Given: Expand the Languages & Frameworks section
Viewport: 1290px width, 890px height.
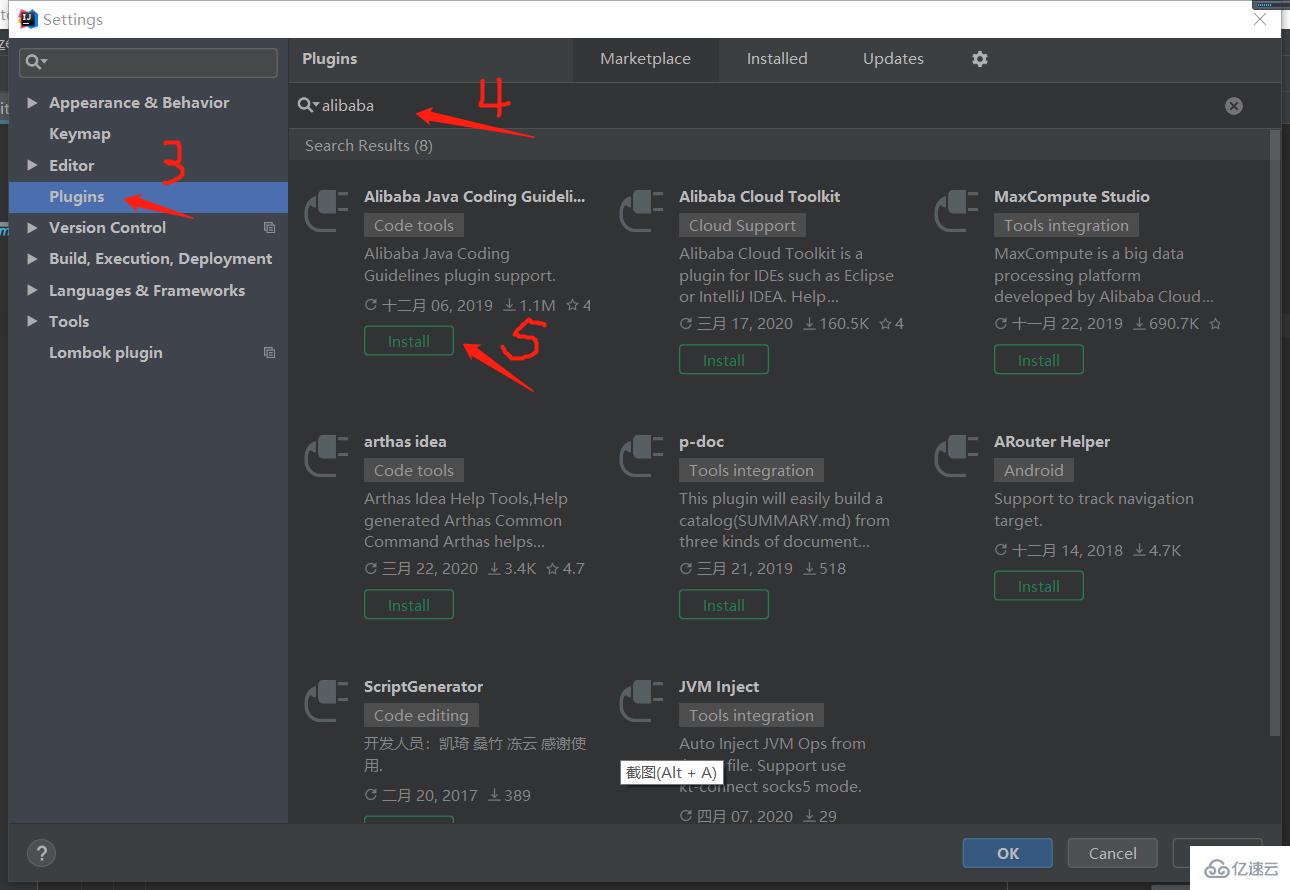Looking at the screenshot, I should [33, 291].
